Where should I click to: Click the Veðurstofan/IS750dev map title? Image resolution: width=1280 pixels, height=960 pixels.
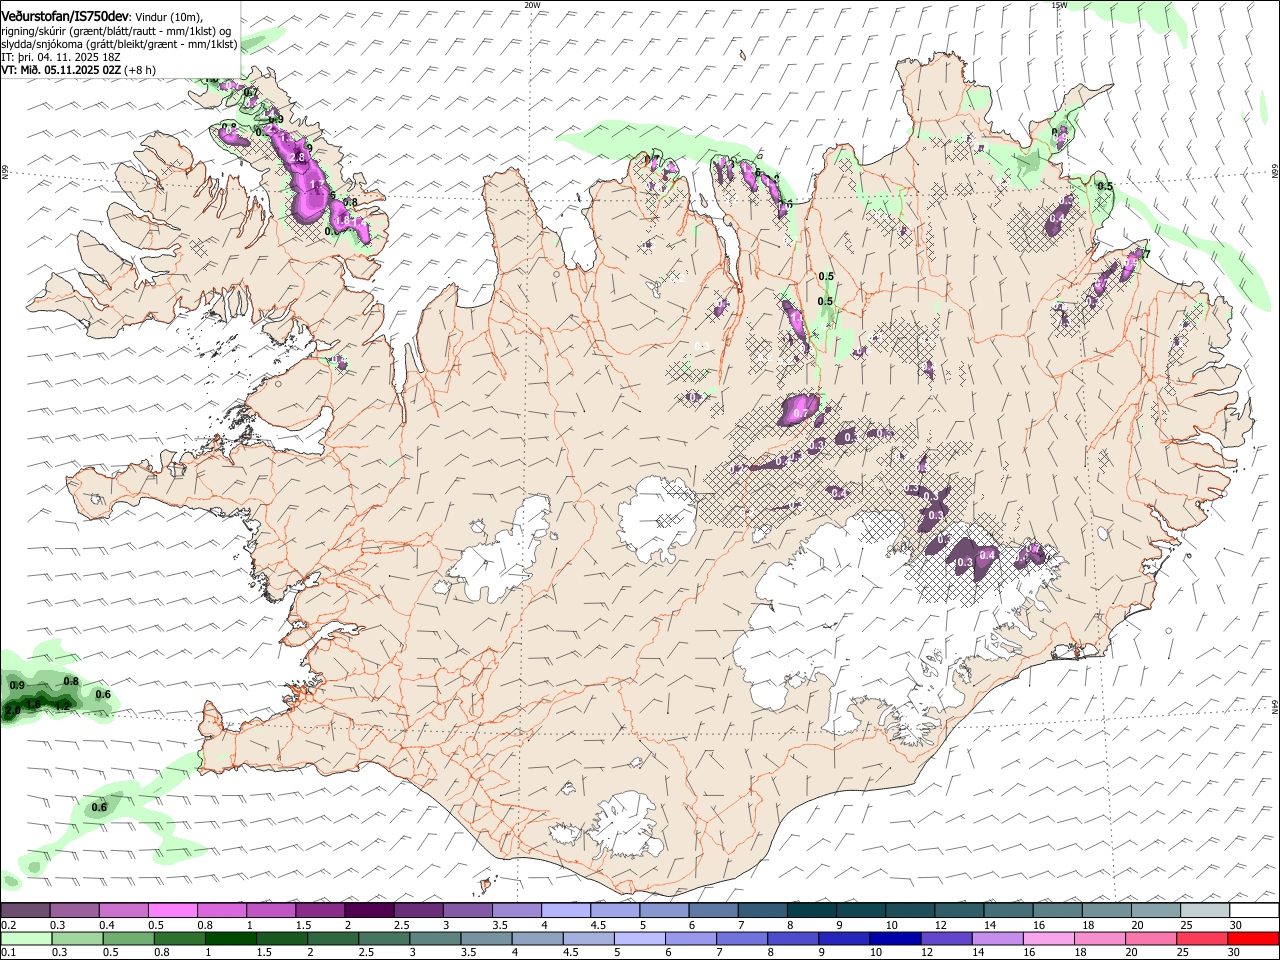65,16
